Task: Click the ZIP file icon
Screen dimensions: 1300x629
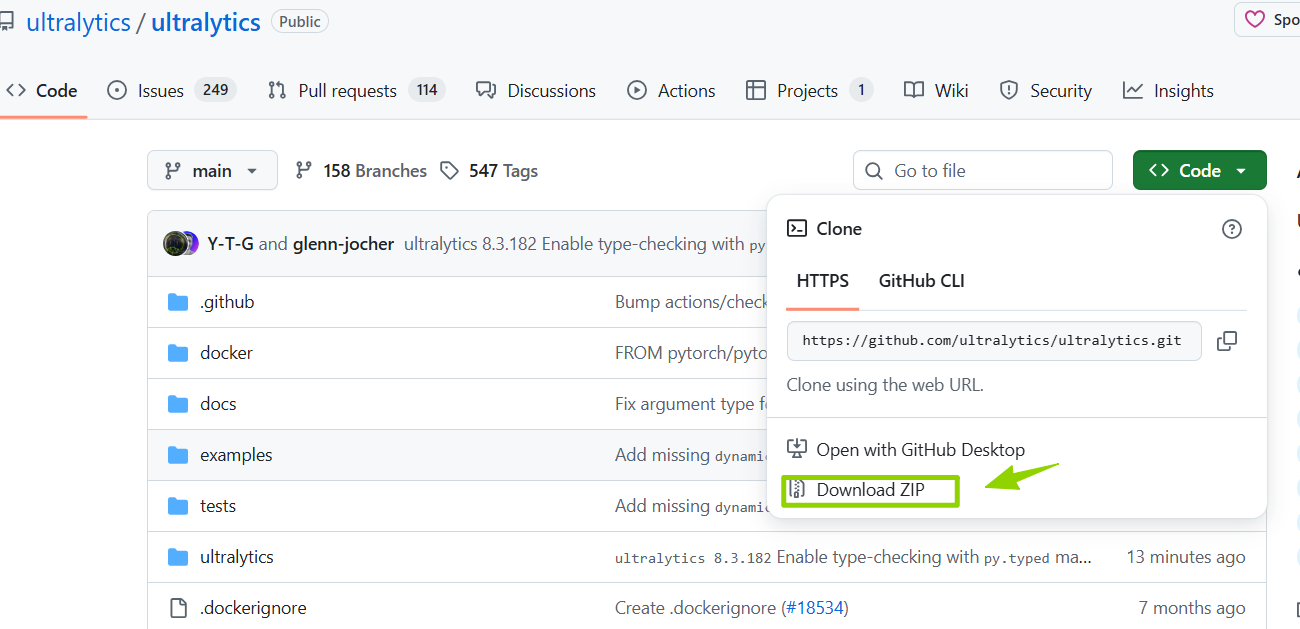Action: tap(797, 490)
